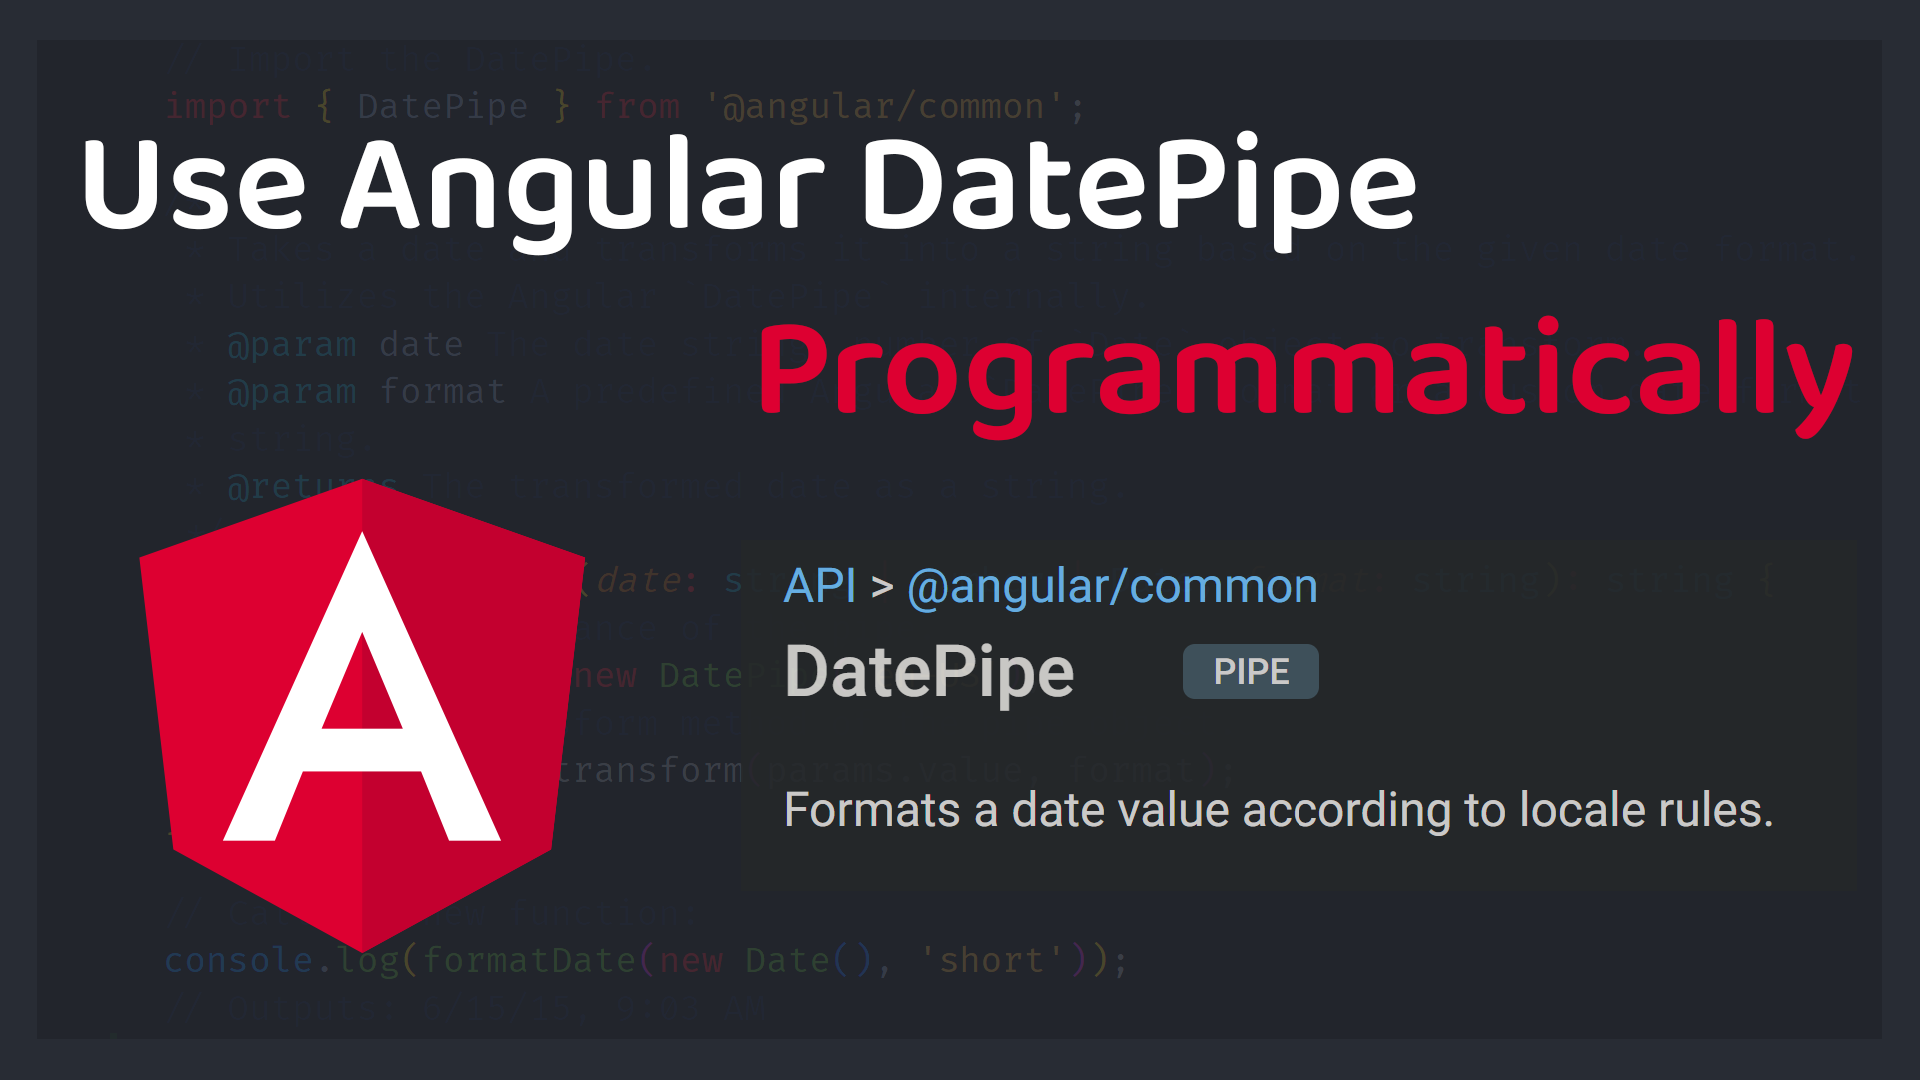Select 'from' keyword in the import statement
The height and width of the screenshot is (1080, 1920).
[638, 105]
